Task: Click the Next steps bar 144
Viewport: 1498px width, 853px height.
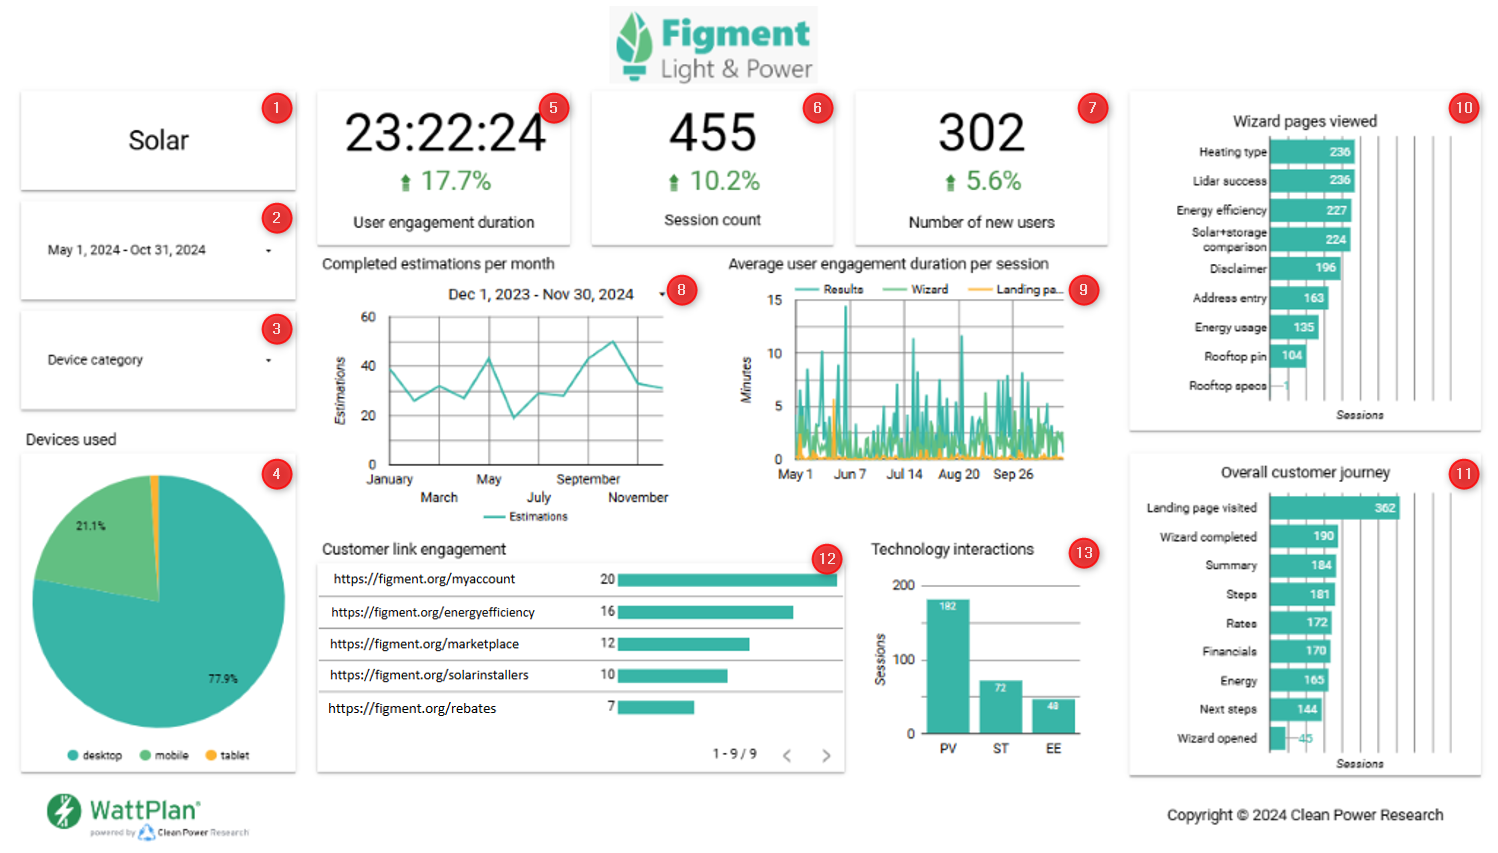Action: (1296, 709)
